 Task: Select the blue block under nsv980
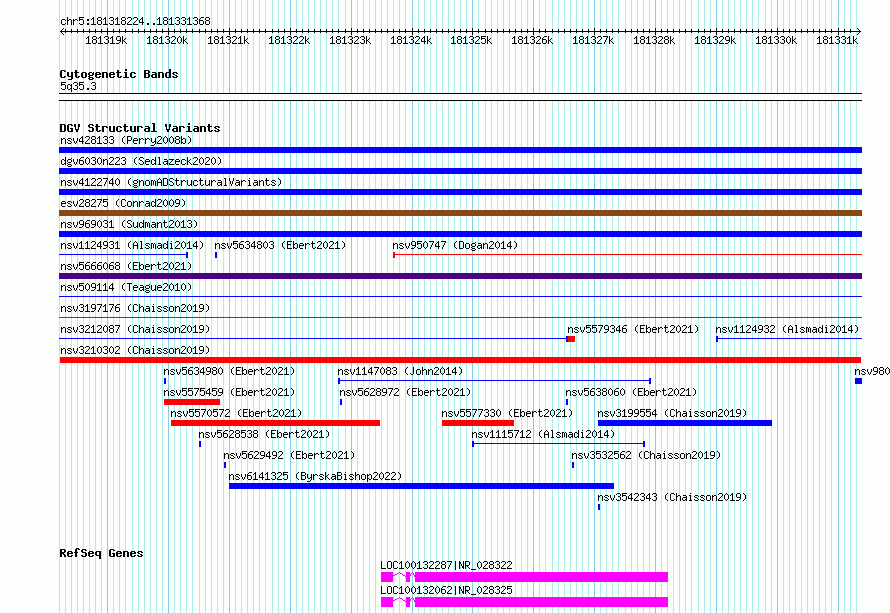click(x=858, y=381)
